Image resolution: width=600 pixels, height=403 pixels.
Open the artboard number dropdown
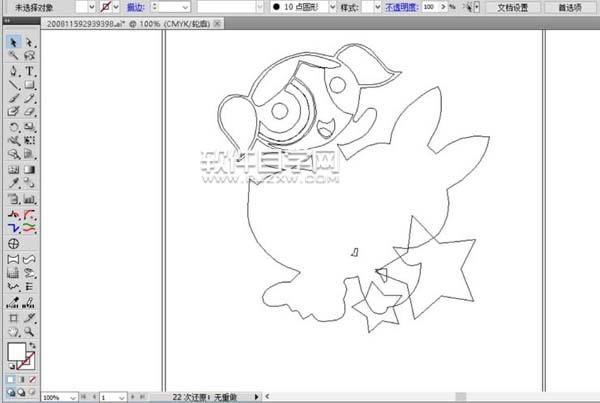point(122,398)
